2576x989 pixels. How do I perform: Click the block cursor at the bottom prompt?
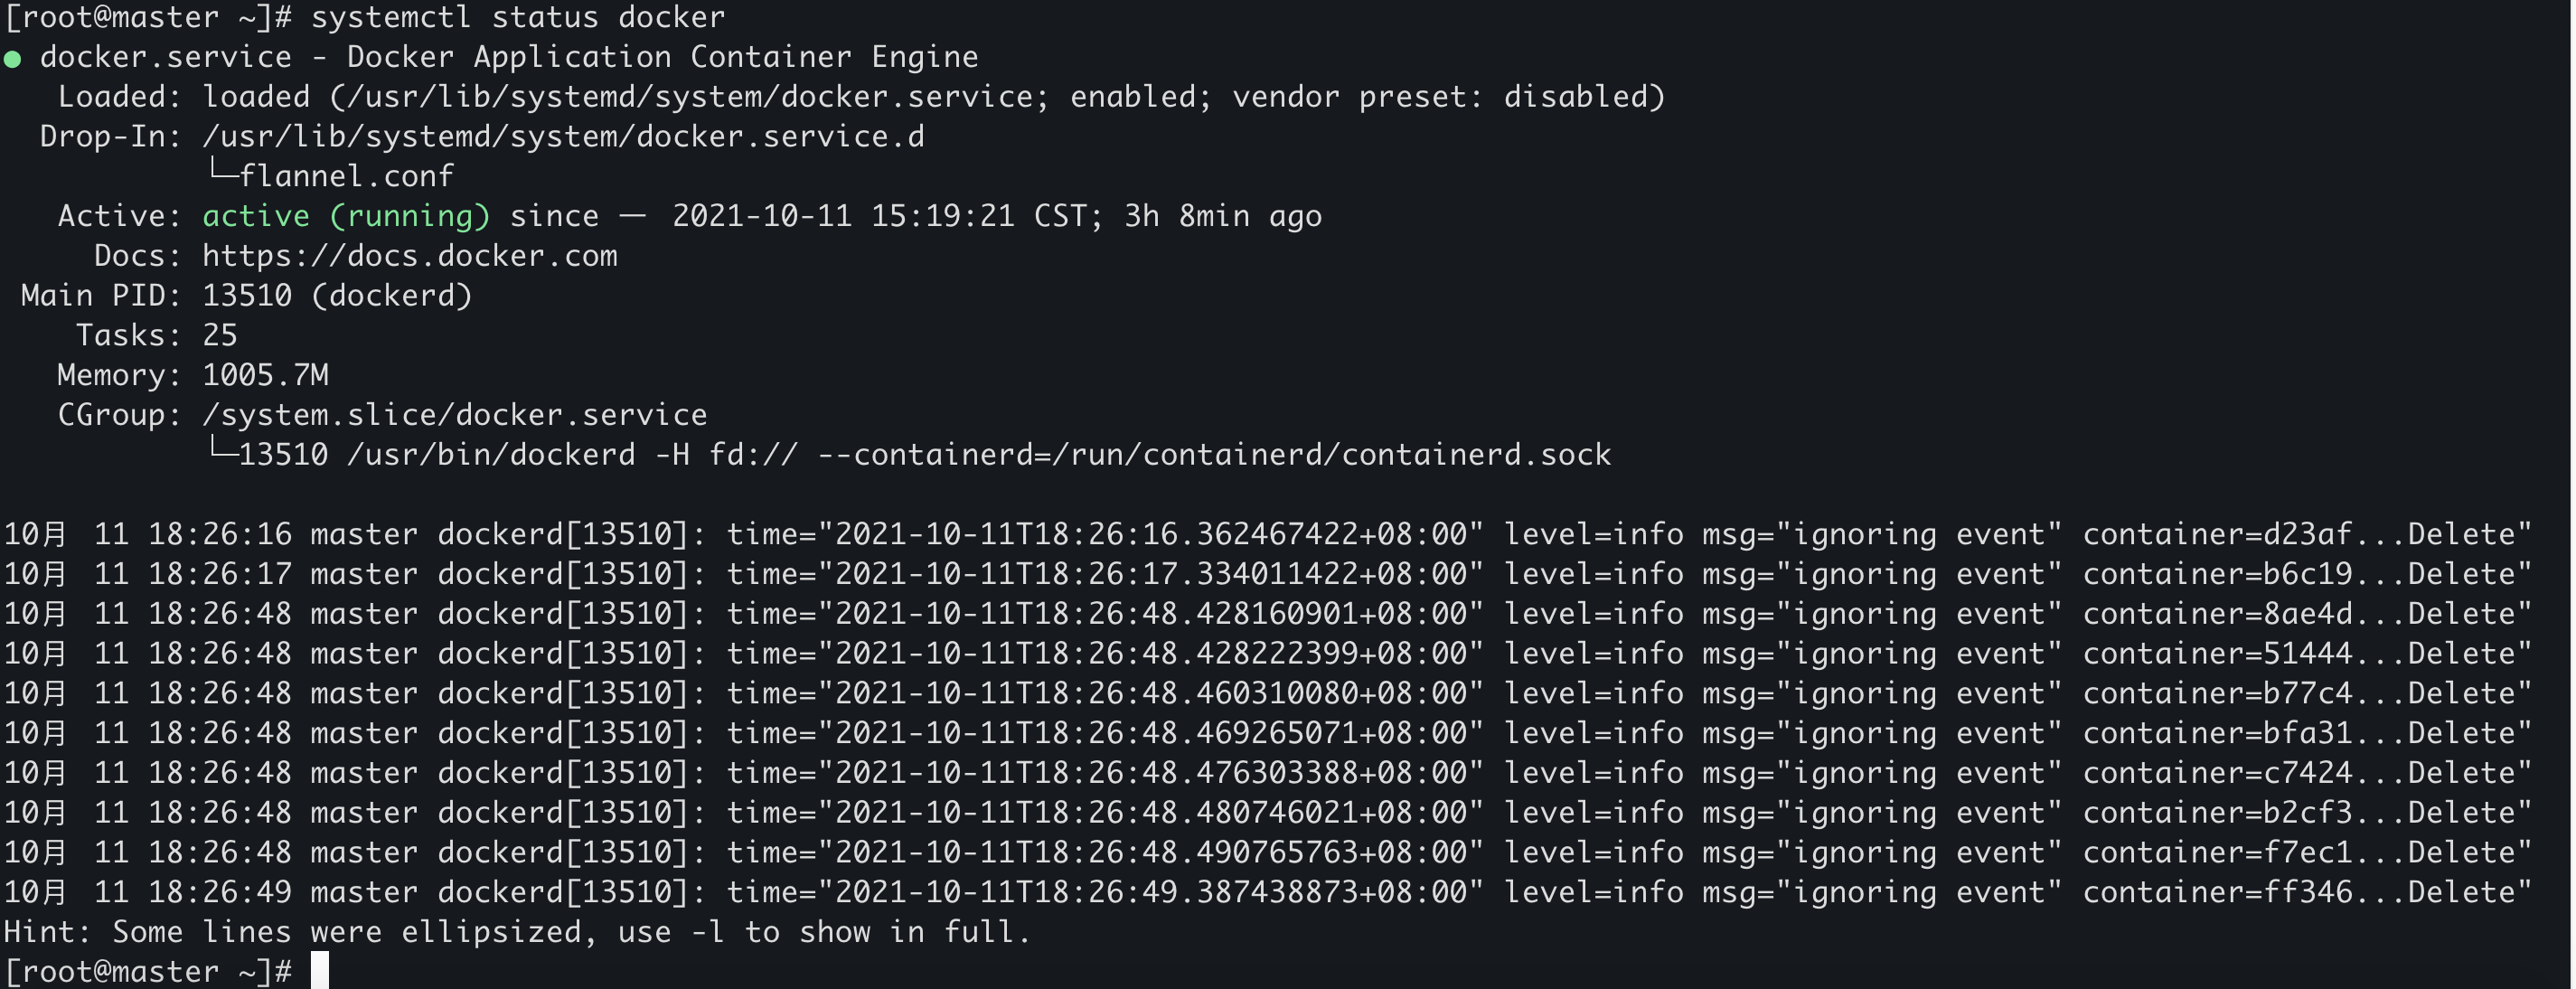pos(320,970)
